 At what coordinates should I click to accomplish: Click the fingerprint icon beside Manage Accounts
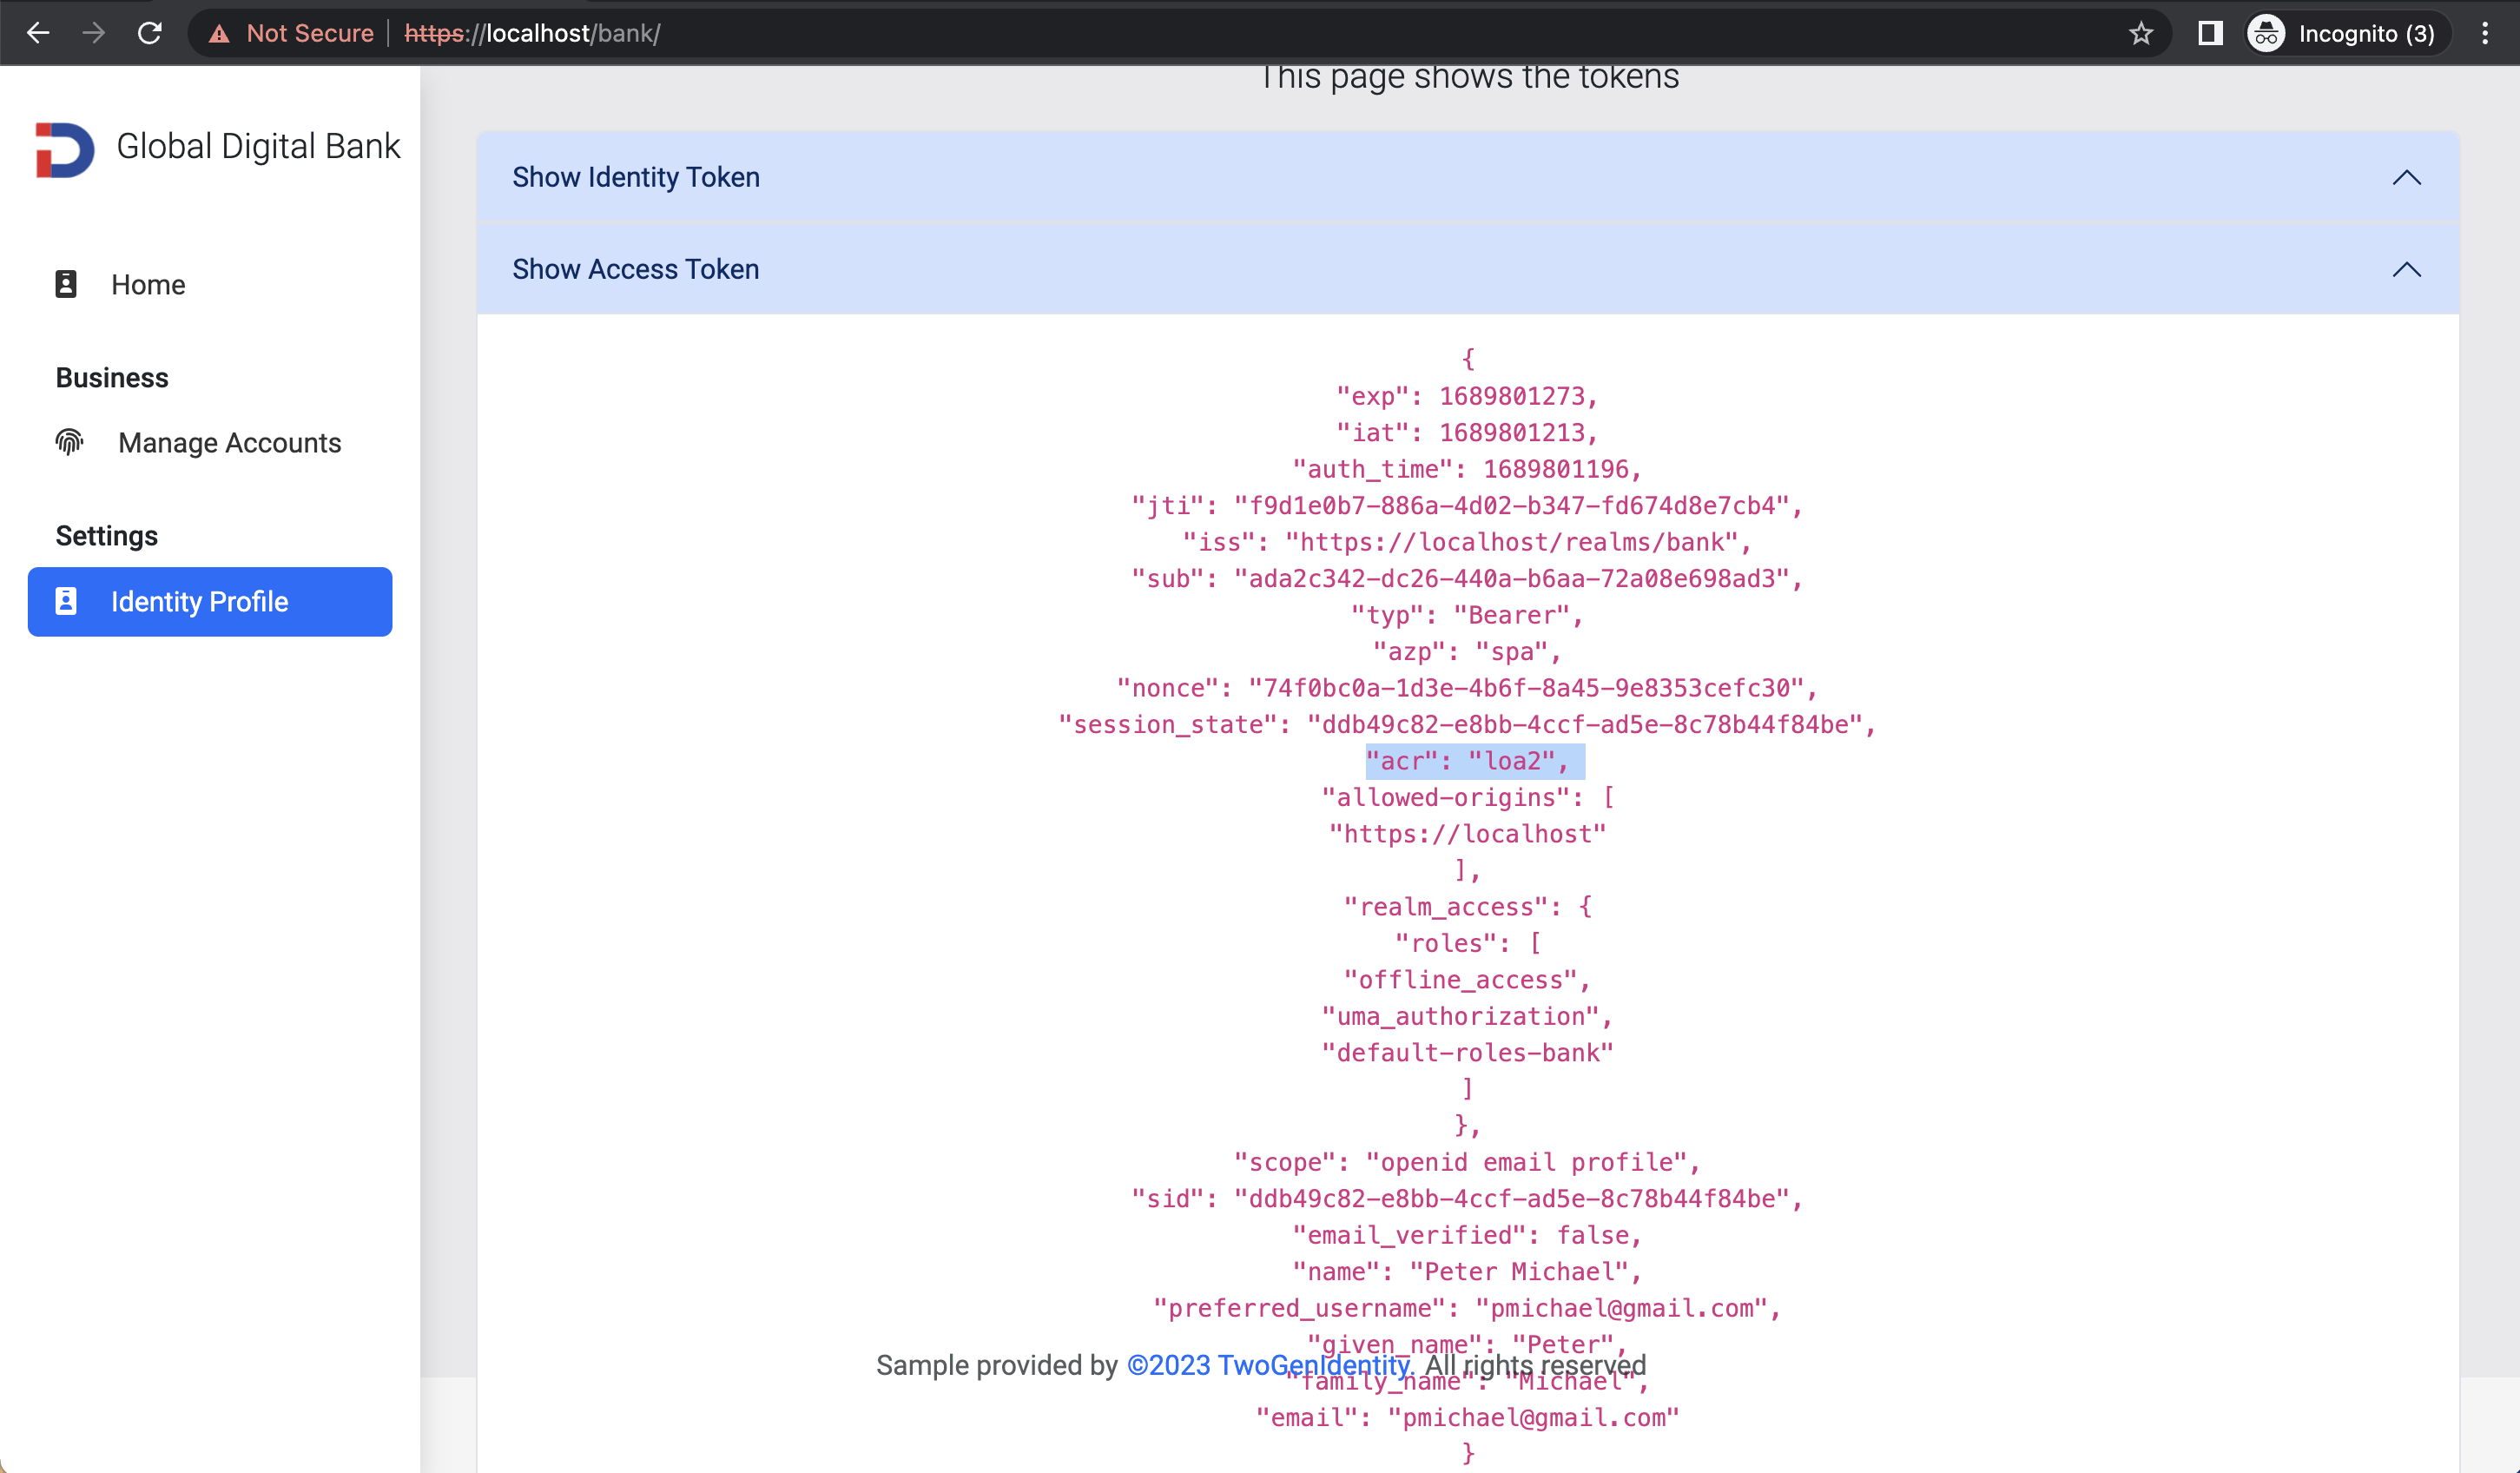click(x=69, y=442)
